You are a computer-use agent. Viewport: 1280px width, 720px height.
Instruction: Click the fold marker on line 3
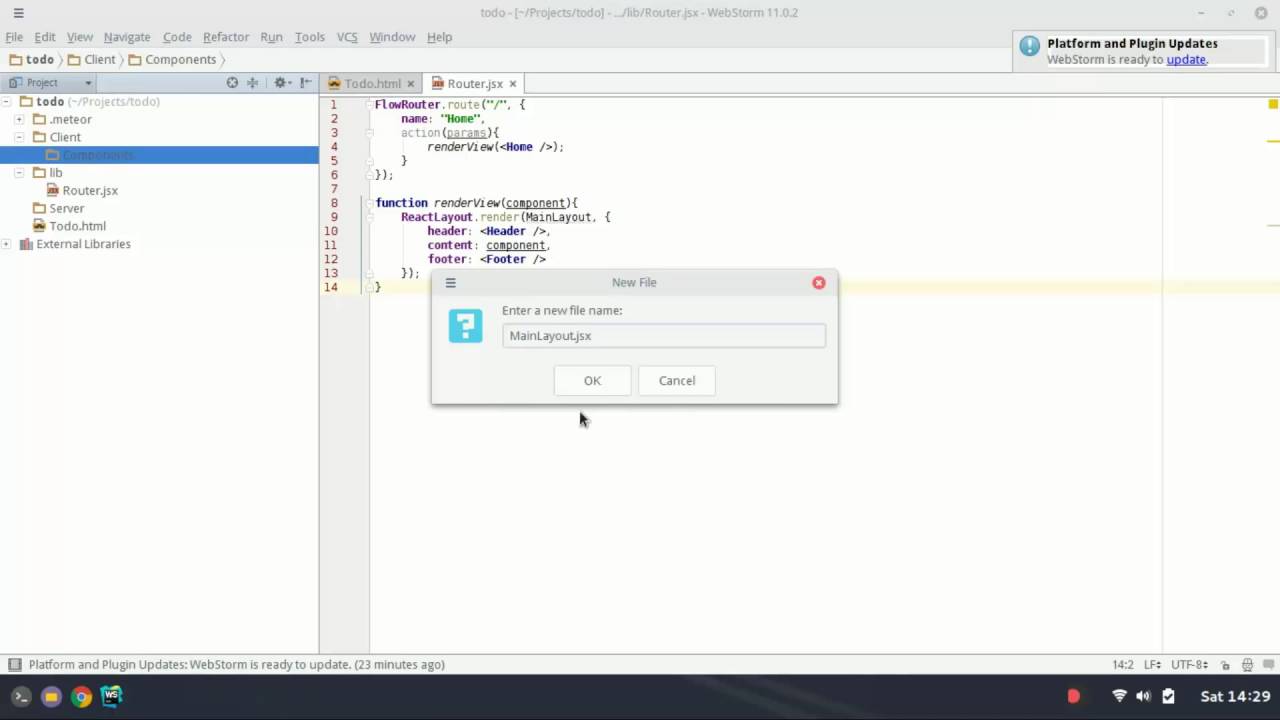point(369,133)
